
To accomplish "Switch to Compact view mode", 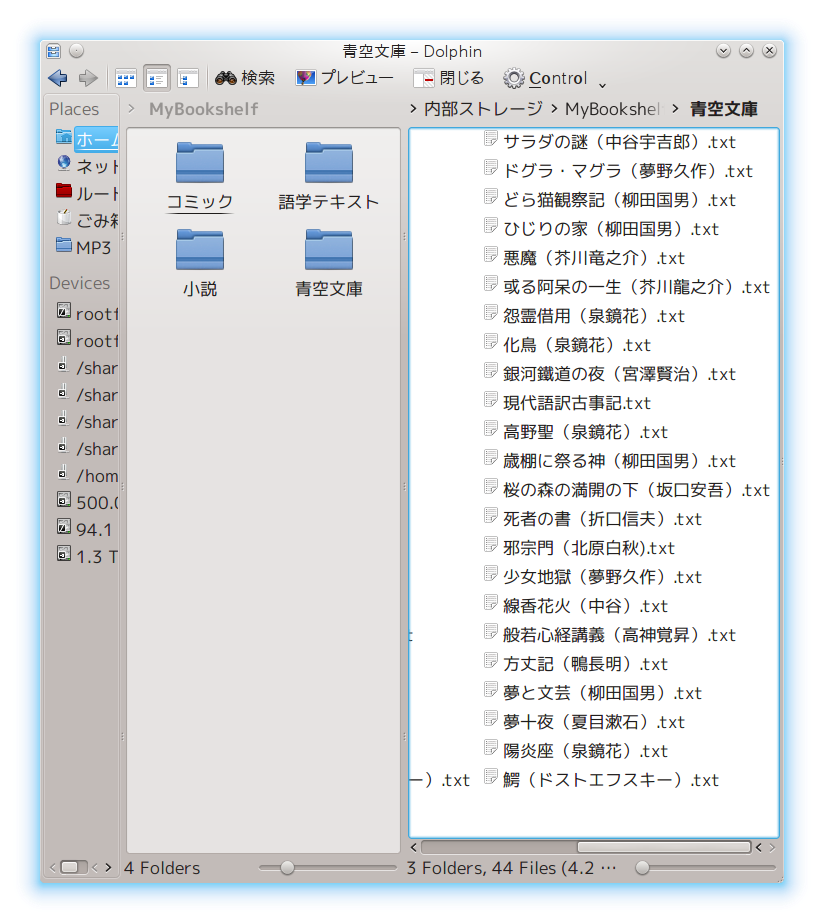I will click(157, 78).
